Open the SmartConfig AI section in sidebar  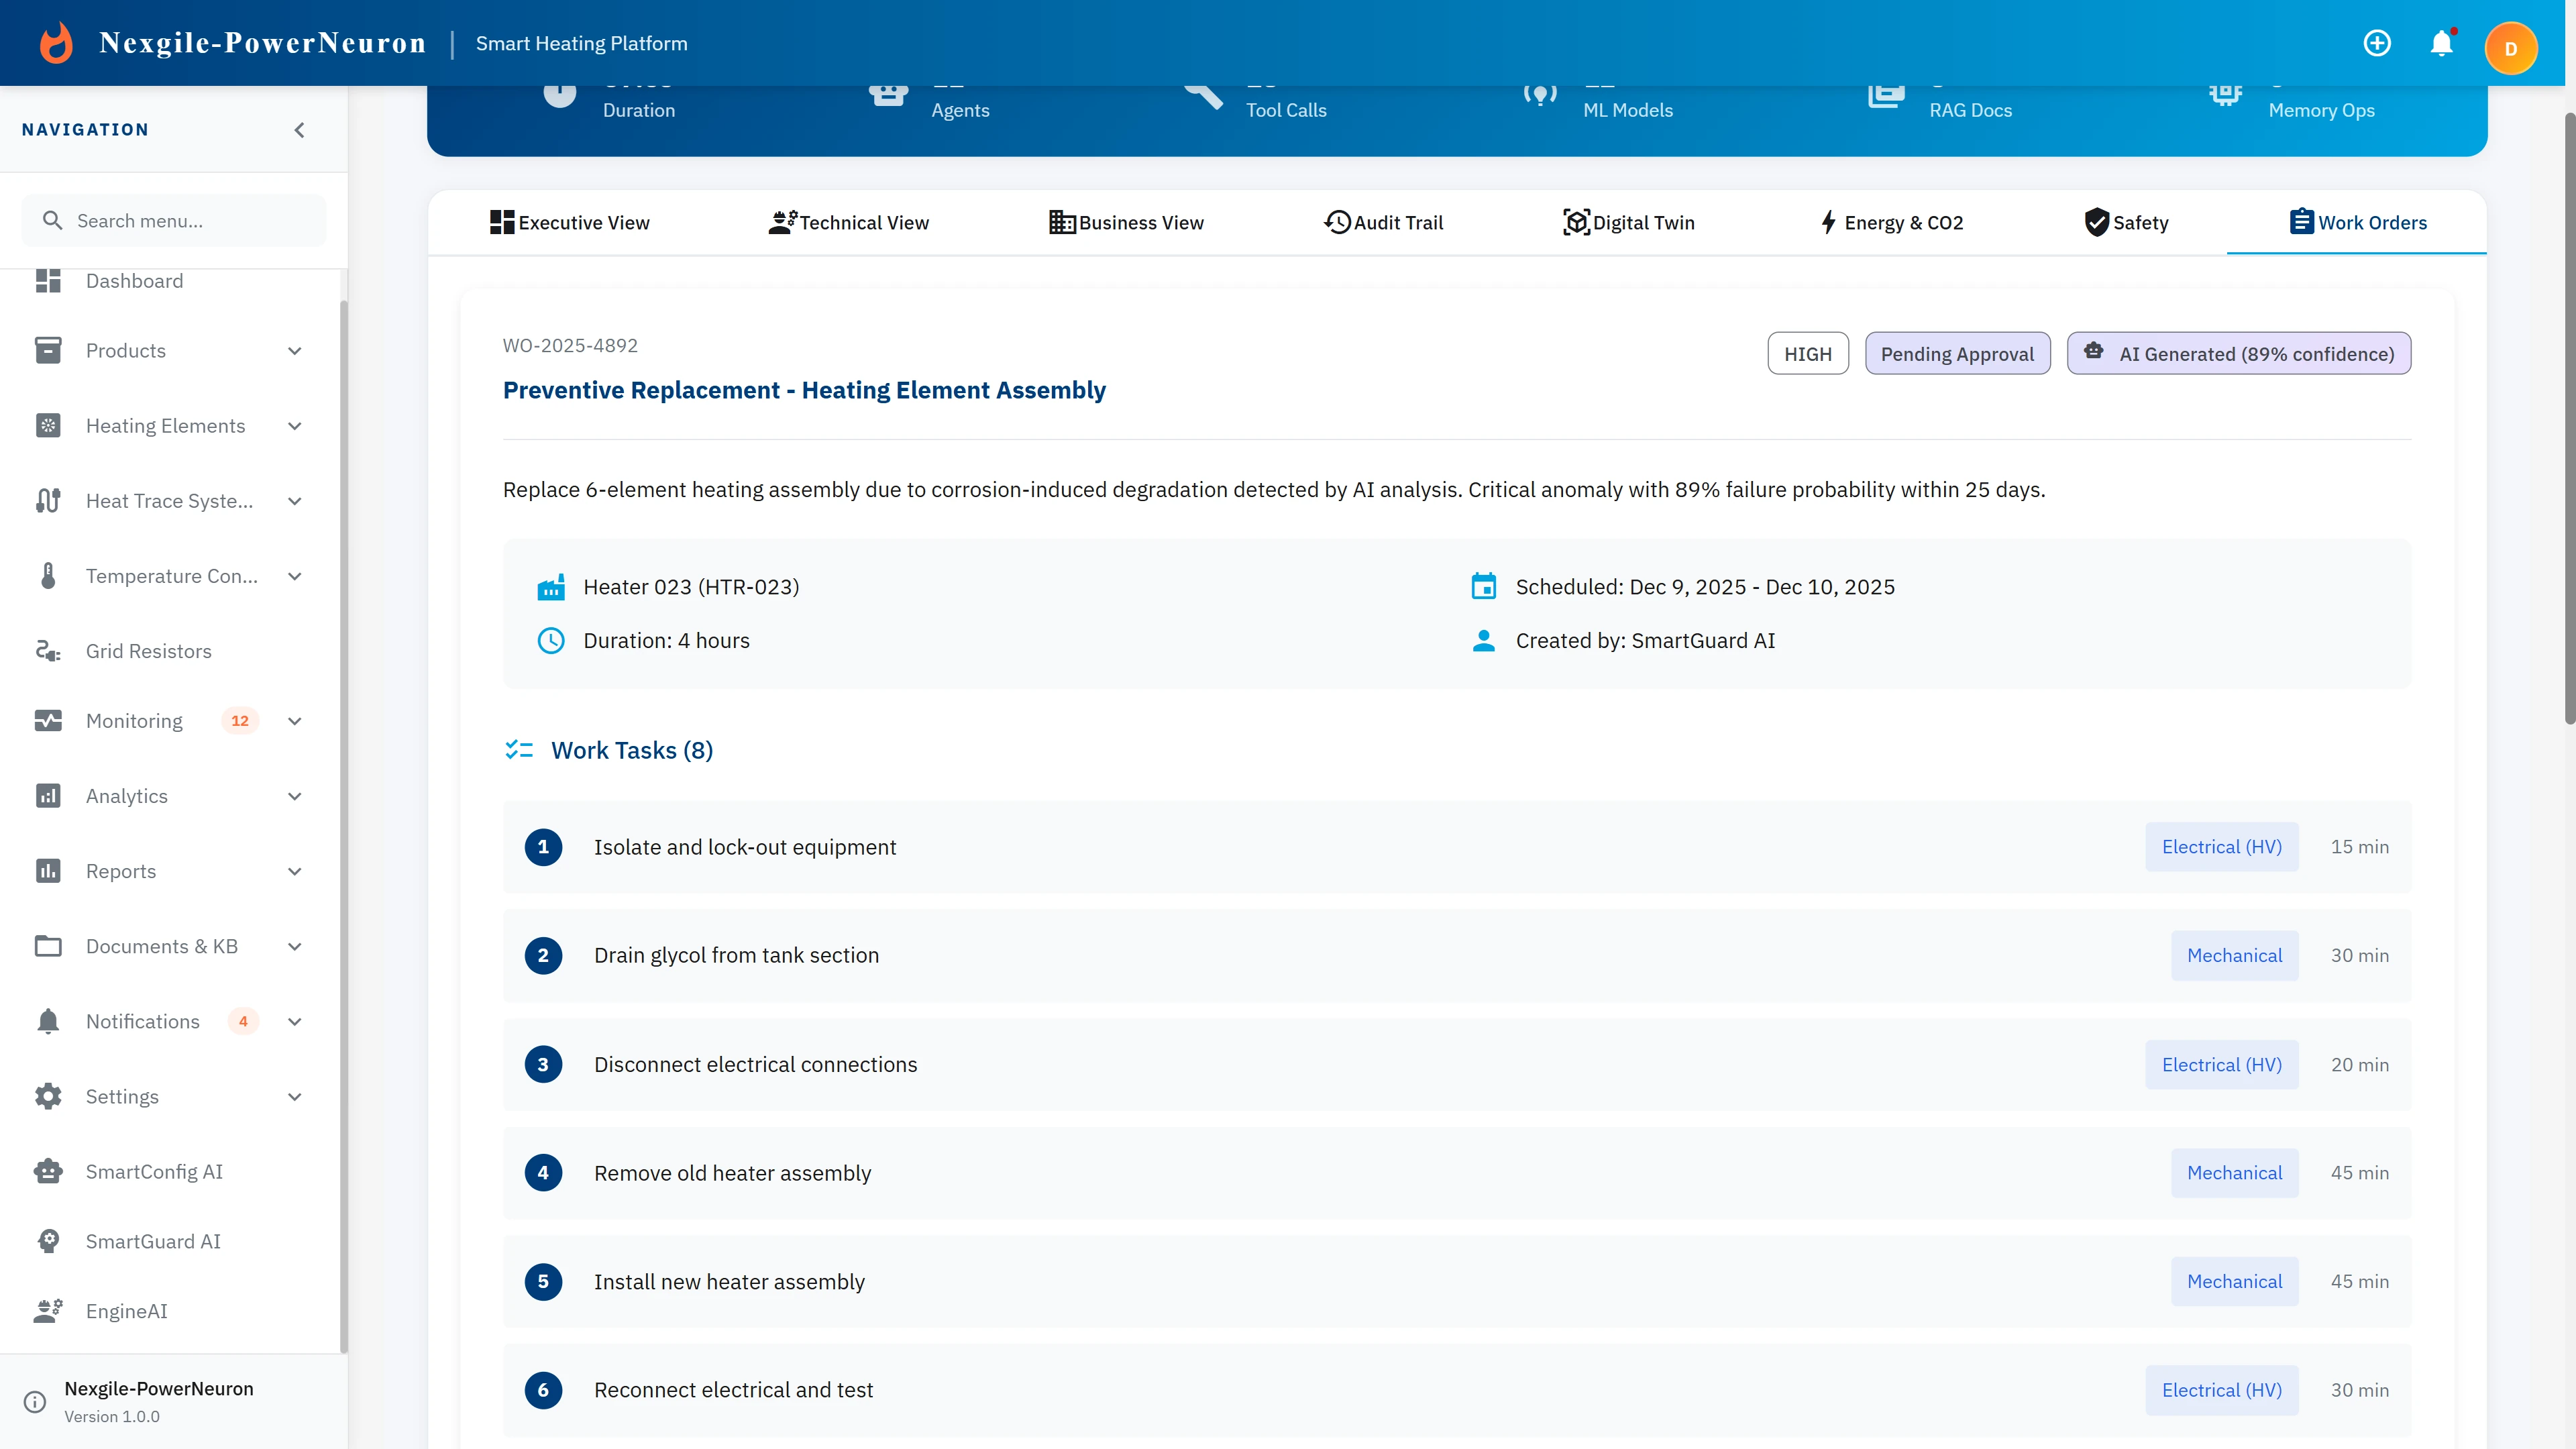(x=154, y=1171)
